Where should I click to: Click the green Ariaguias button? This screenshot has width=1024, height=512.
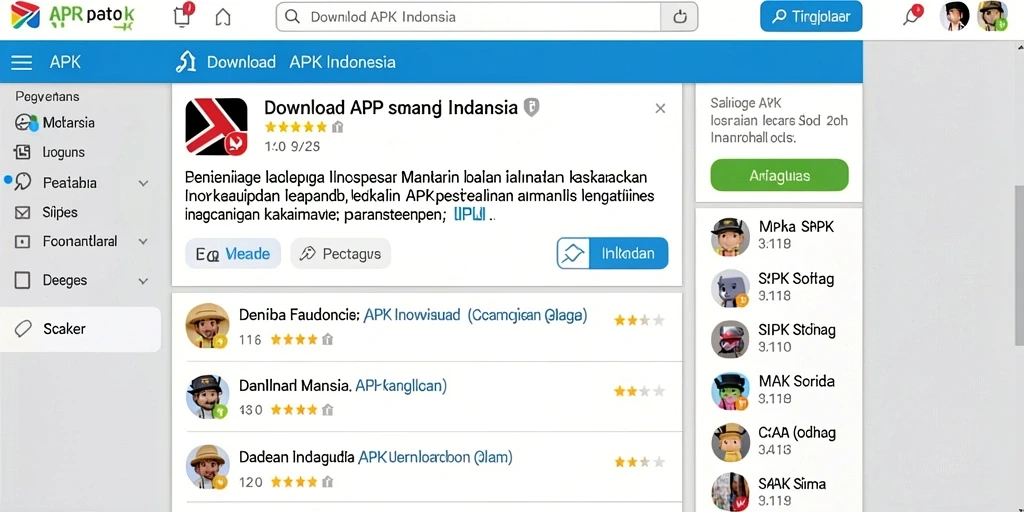point(779,176)
